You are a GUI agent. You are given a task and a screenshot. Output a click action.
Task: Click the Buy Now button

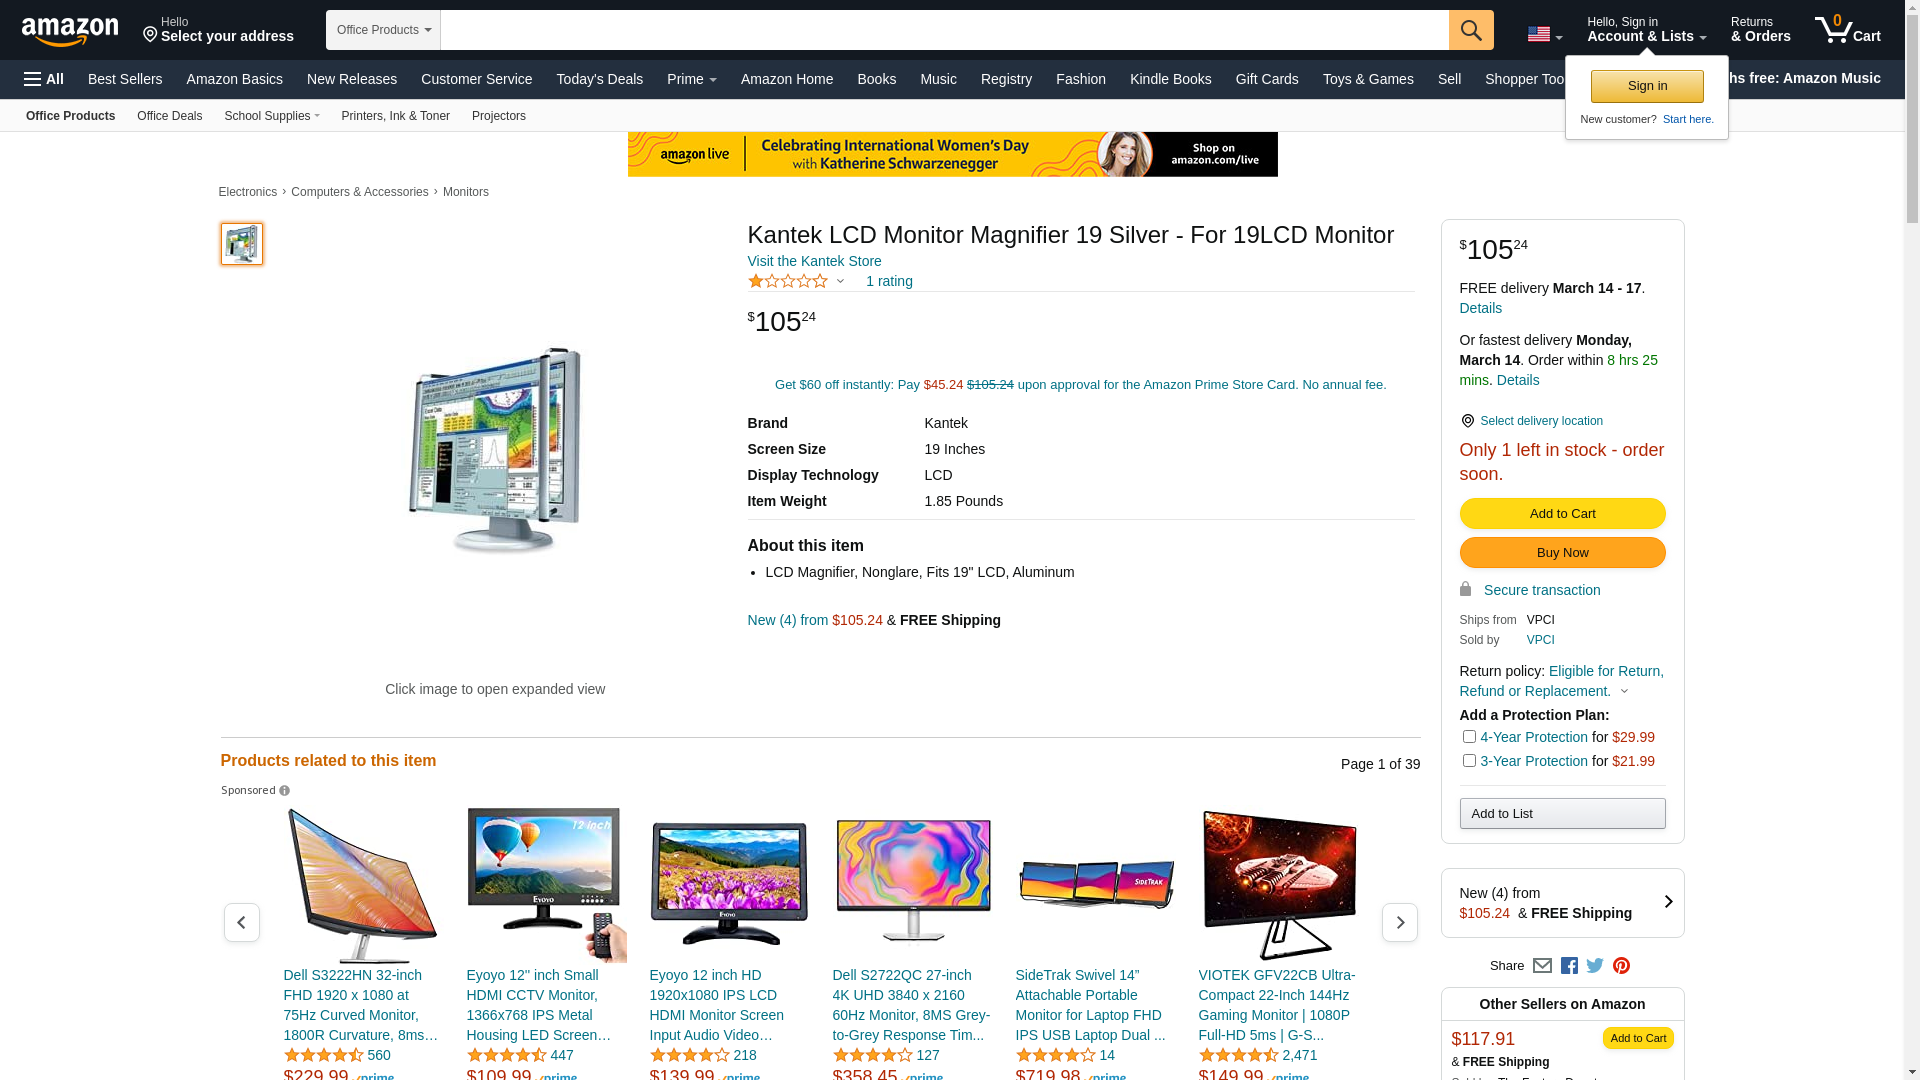tap(1562, 553)
